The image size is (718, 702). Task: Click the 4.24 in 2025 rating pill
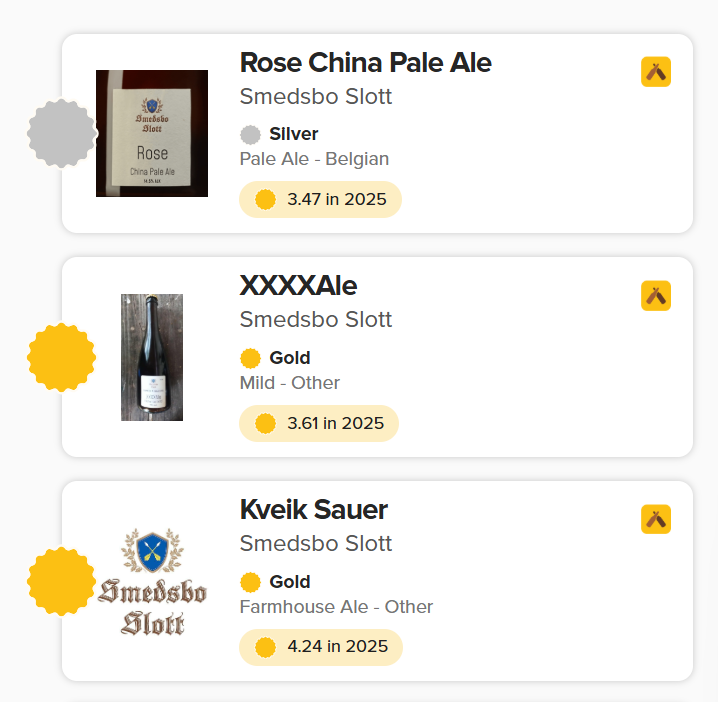pyautogui.click(x=321, y=647)
